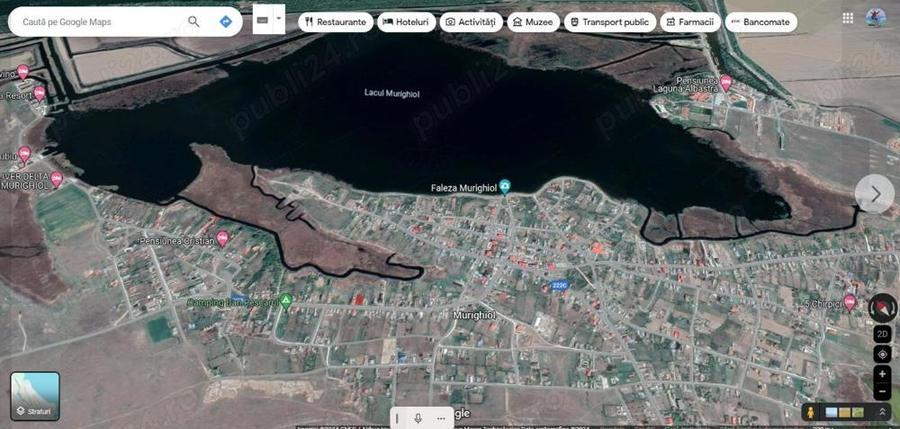Click into the Caută pe Google Maps field
900x429 pixels.
point(100,22)
